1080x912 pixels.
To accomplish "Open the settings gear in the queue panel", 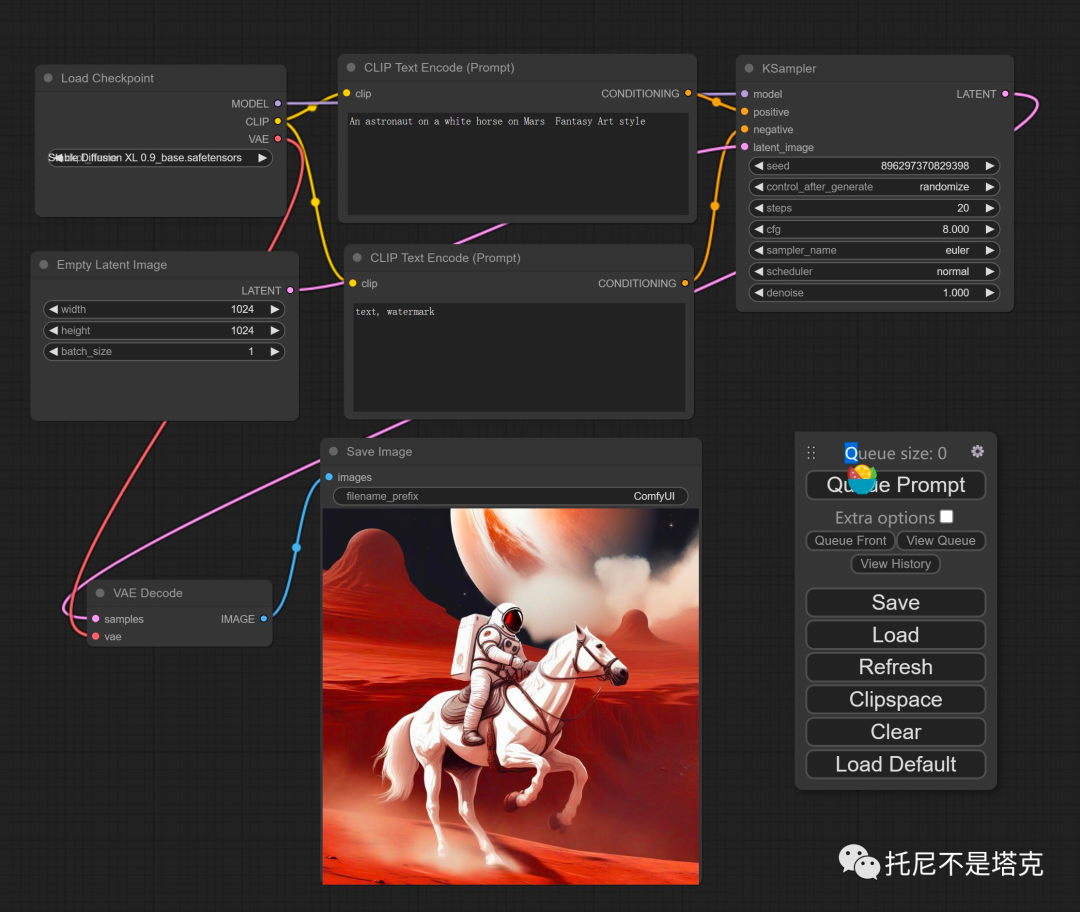I will click(977, 451).
